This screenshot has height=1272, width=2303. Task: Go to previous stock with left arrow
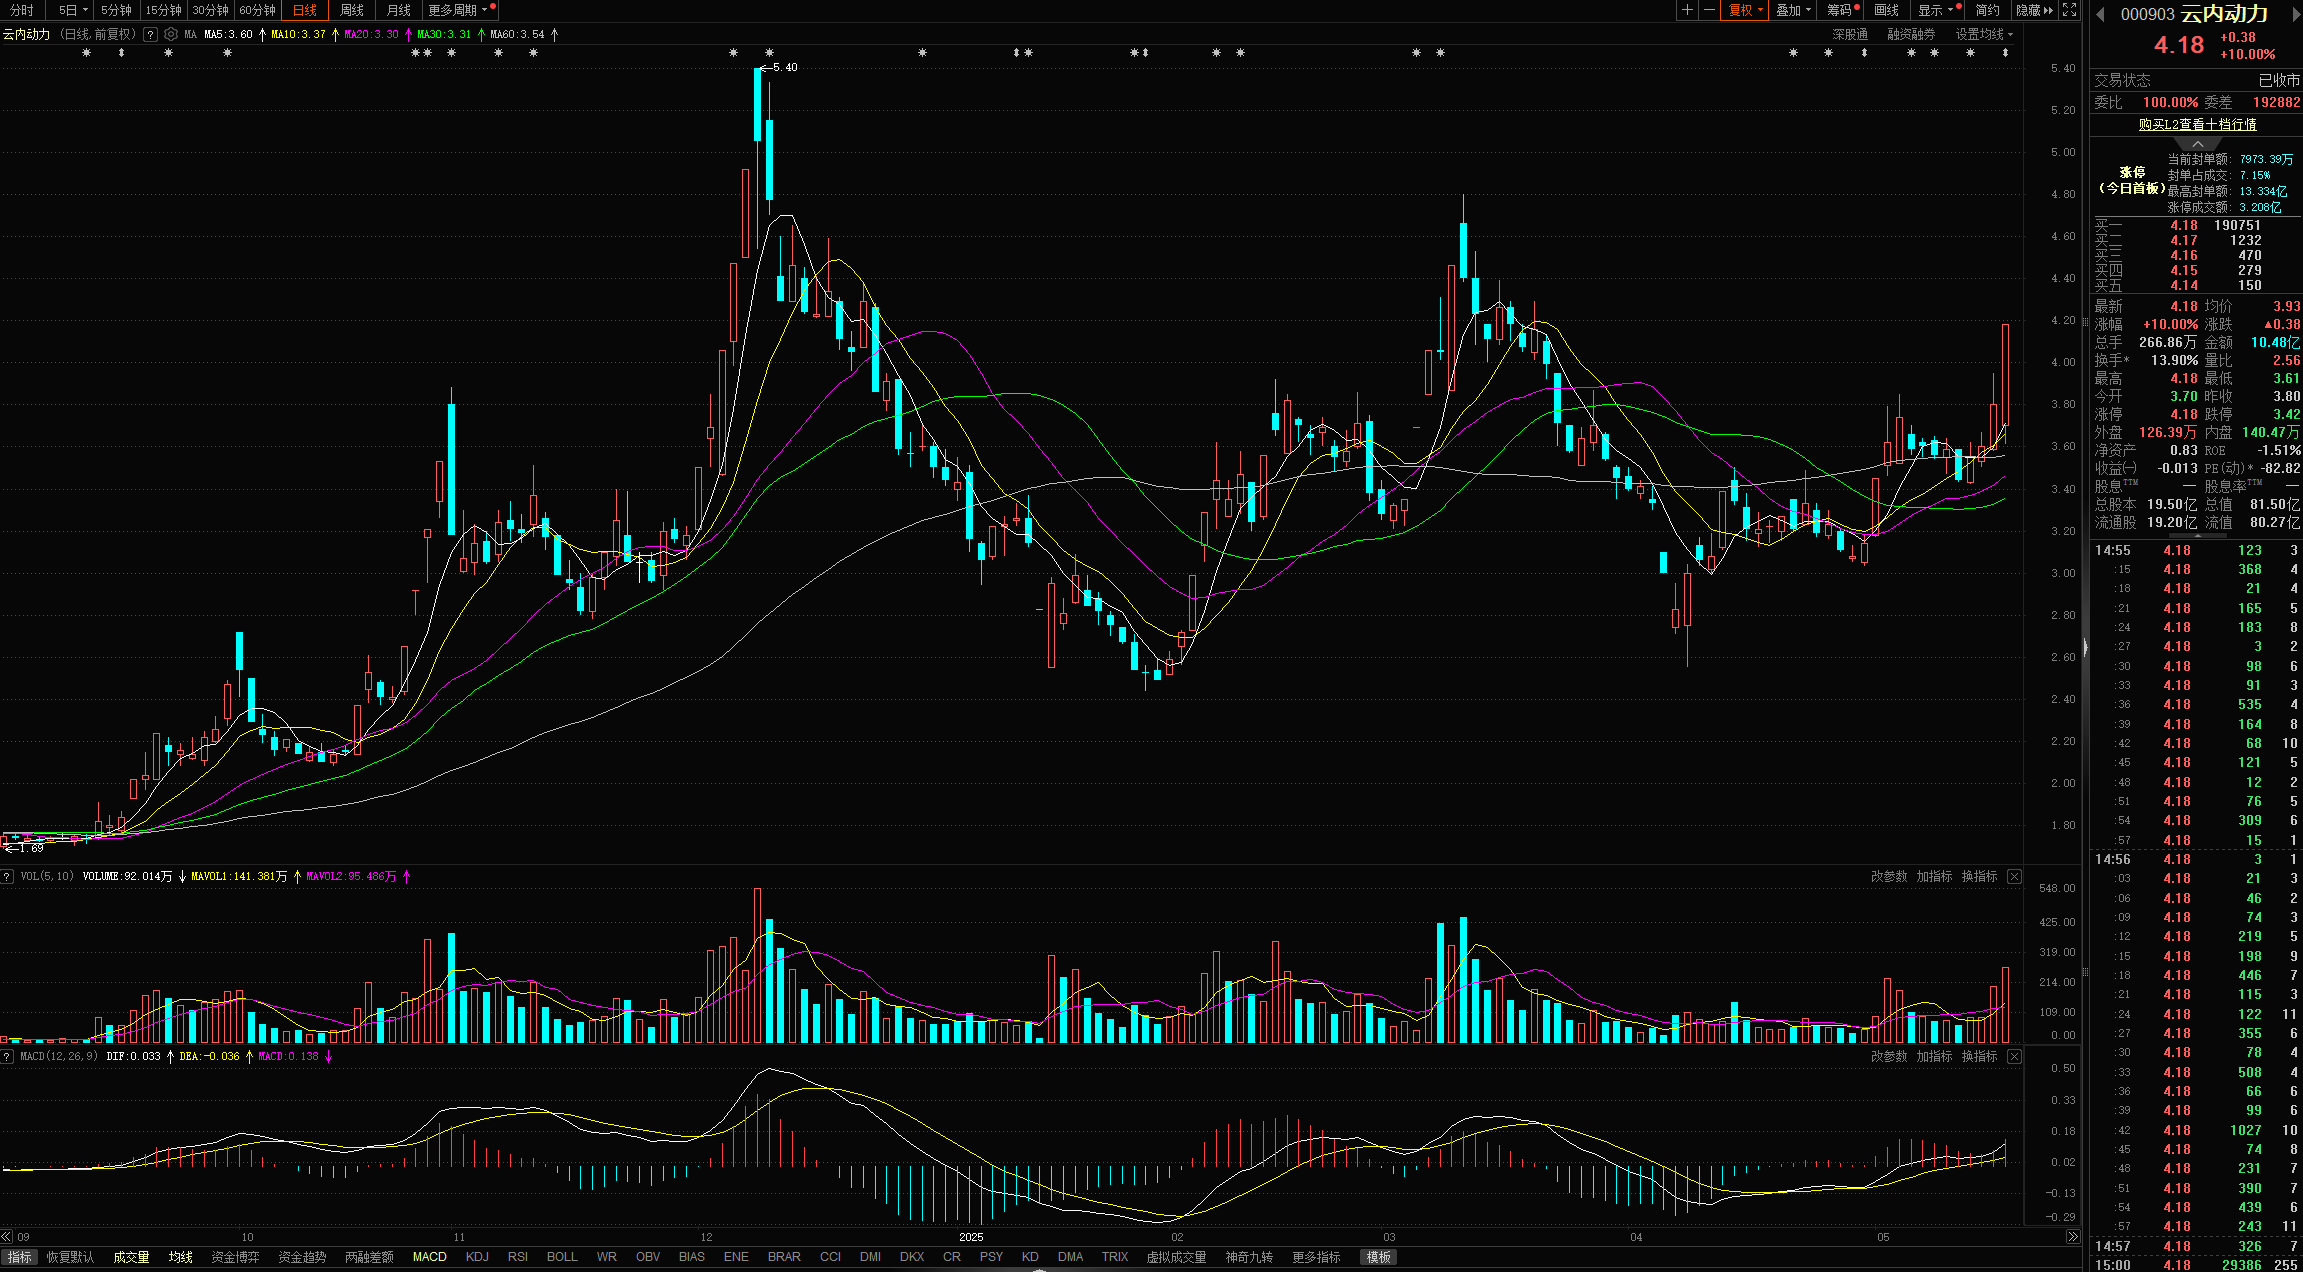[x=2101, y=14]
